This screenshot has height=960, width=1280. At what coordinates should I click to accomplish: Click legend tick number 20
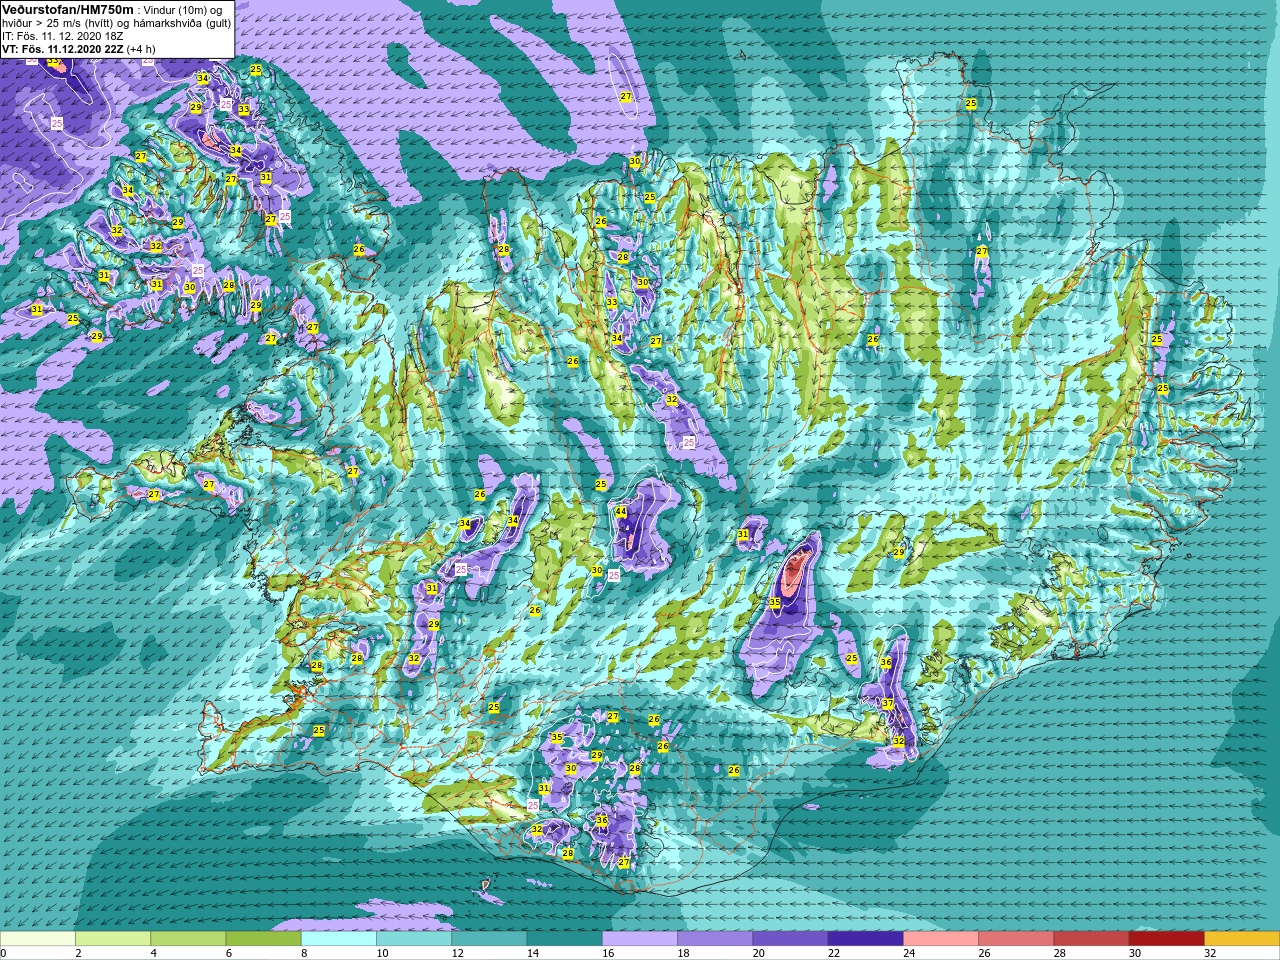(x=759, y=953)
